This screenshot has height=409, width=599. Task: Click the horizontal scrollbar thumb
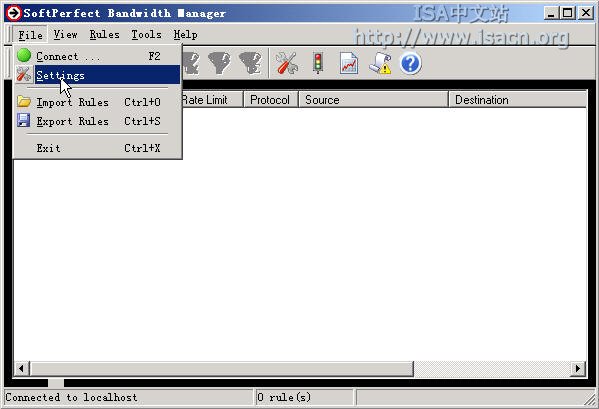(x=222, y=369)
